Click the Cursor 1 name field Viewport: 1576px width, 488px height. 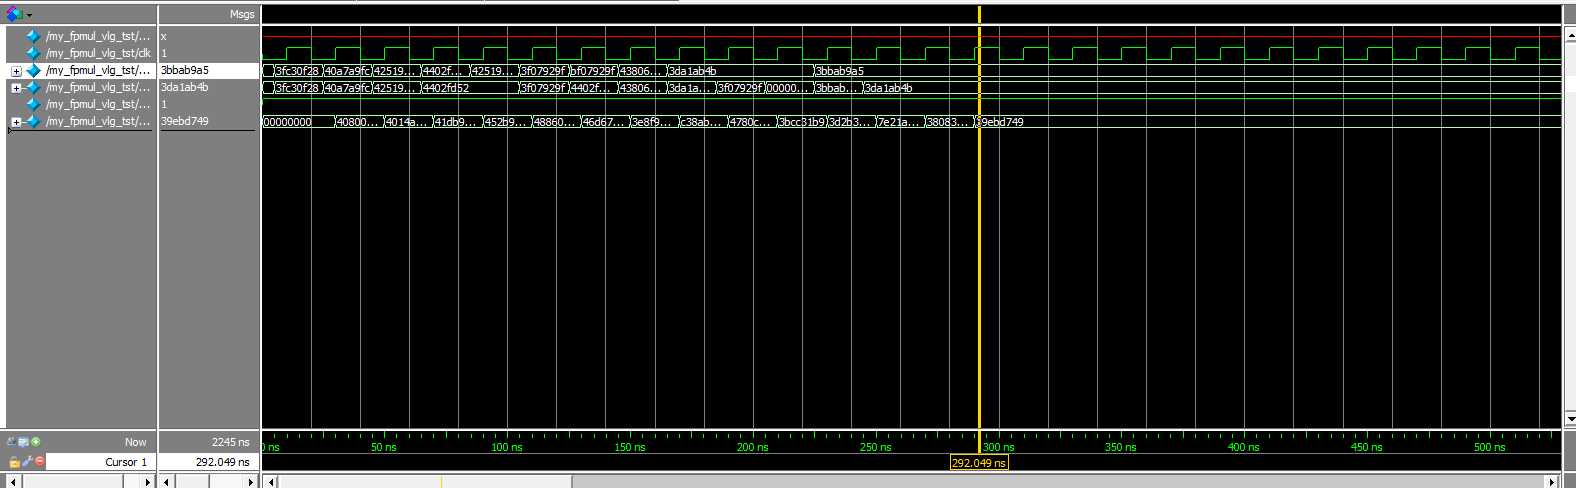click(x=101, y=462)
